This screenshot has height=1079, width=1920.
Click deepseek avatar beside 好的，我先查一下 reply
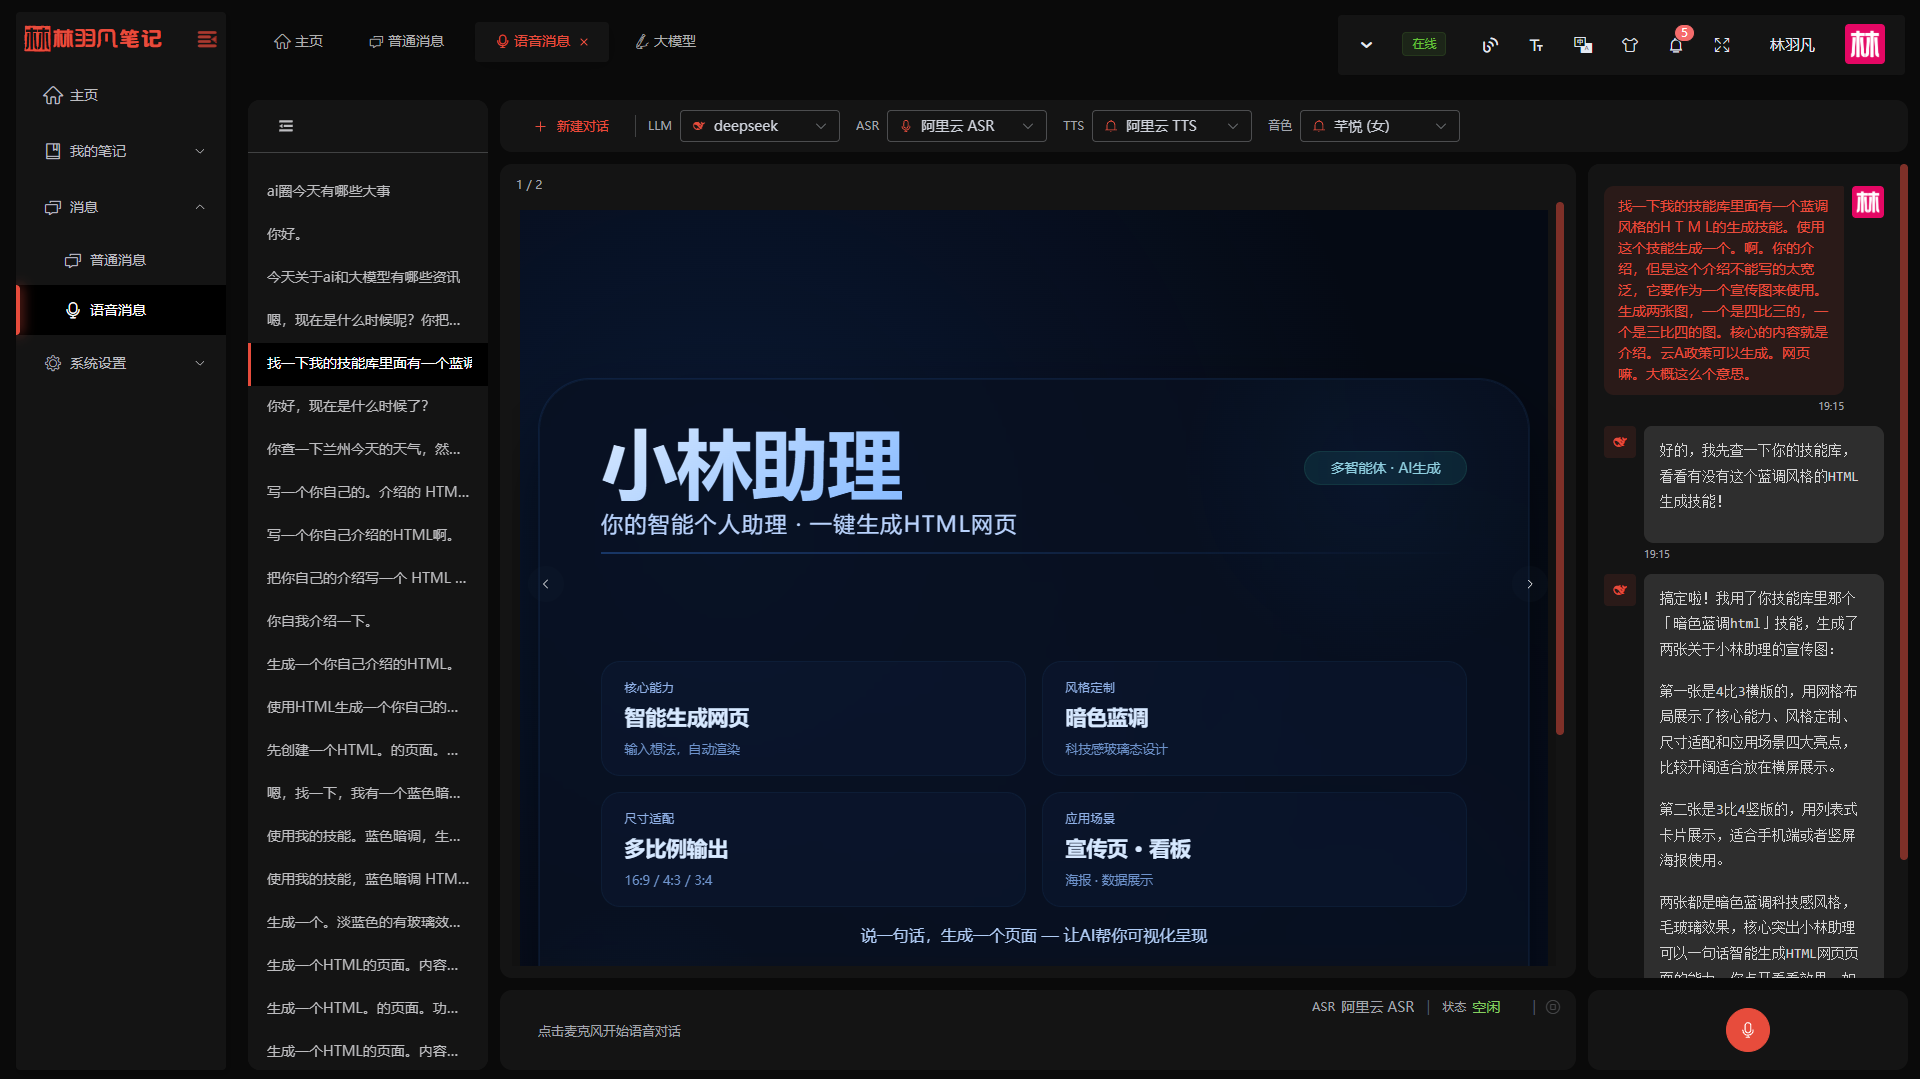(x=1620, y=442)
